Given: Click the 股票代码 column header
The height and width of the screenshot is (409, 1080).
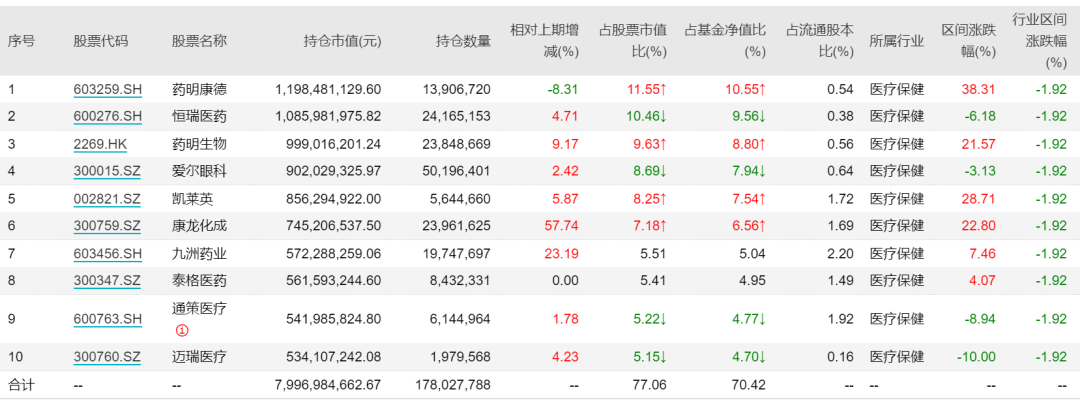Looking at the screenshot, I should [x=101, y=41].
